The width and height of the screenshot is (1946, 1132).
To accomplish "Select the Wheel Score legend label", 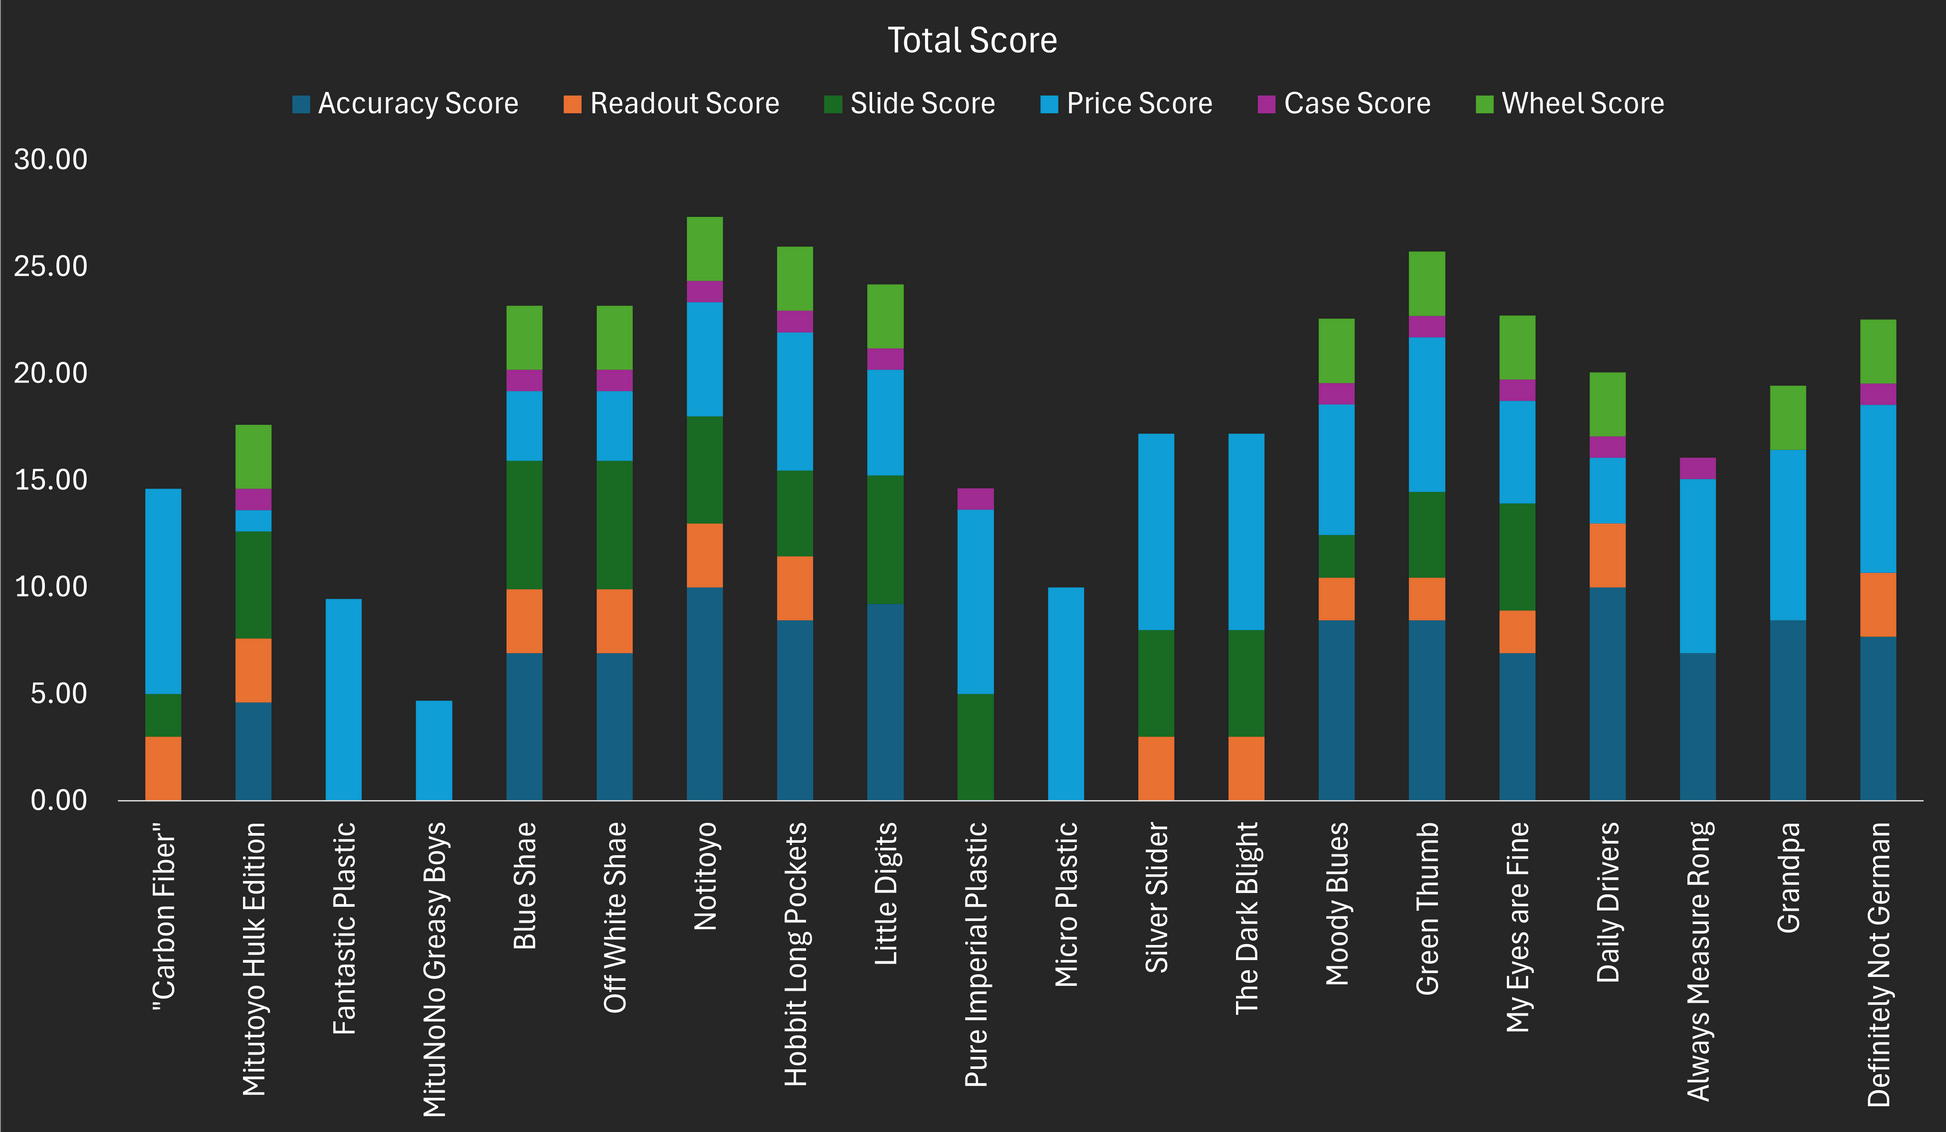I will (1582, 104).
